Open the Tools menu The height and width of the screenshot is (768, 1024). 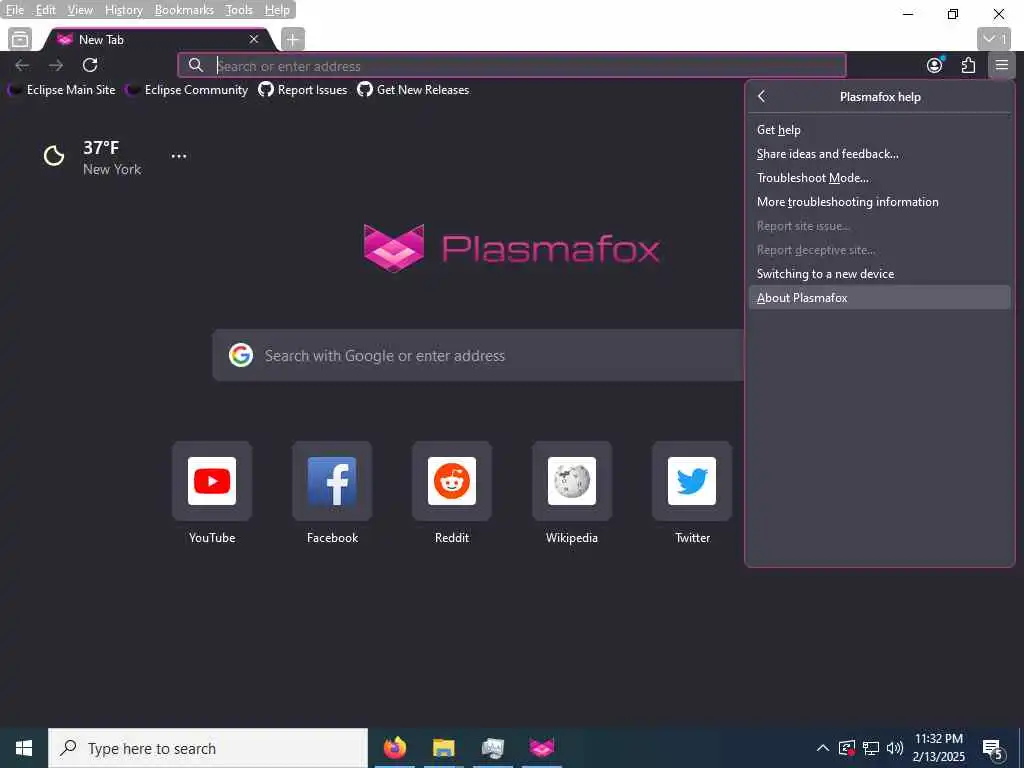tap(238, 10)
